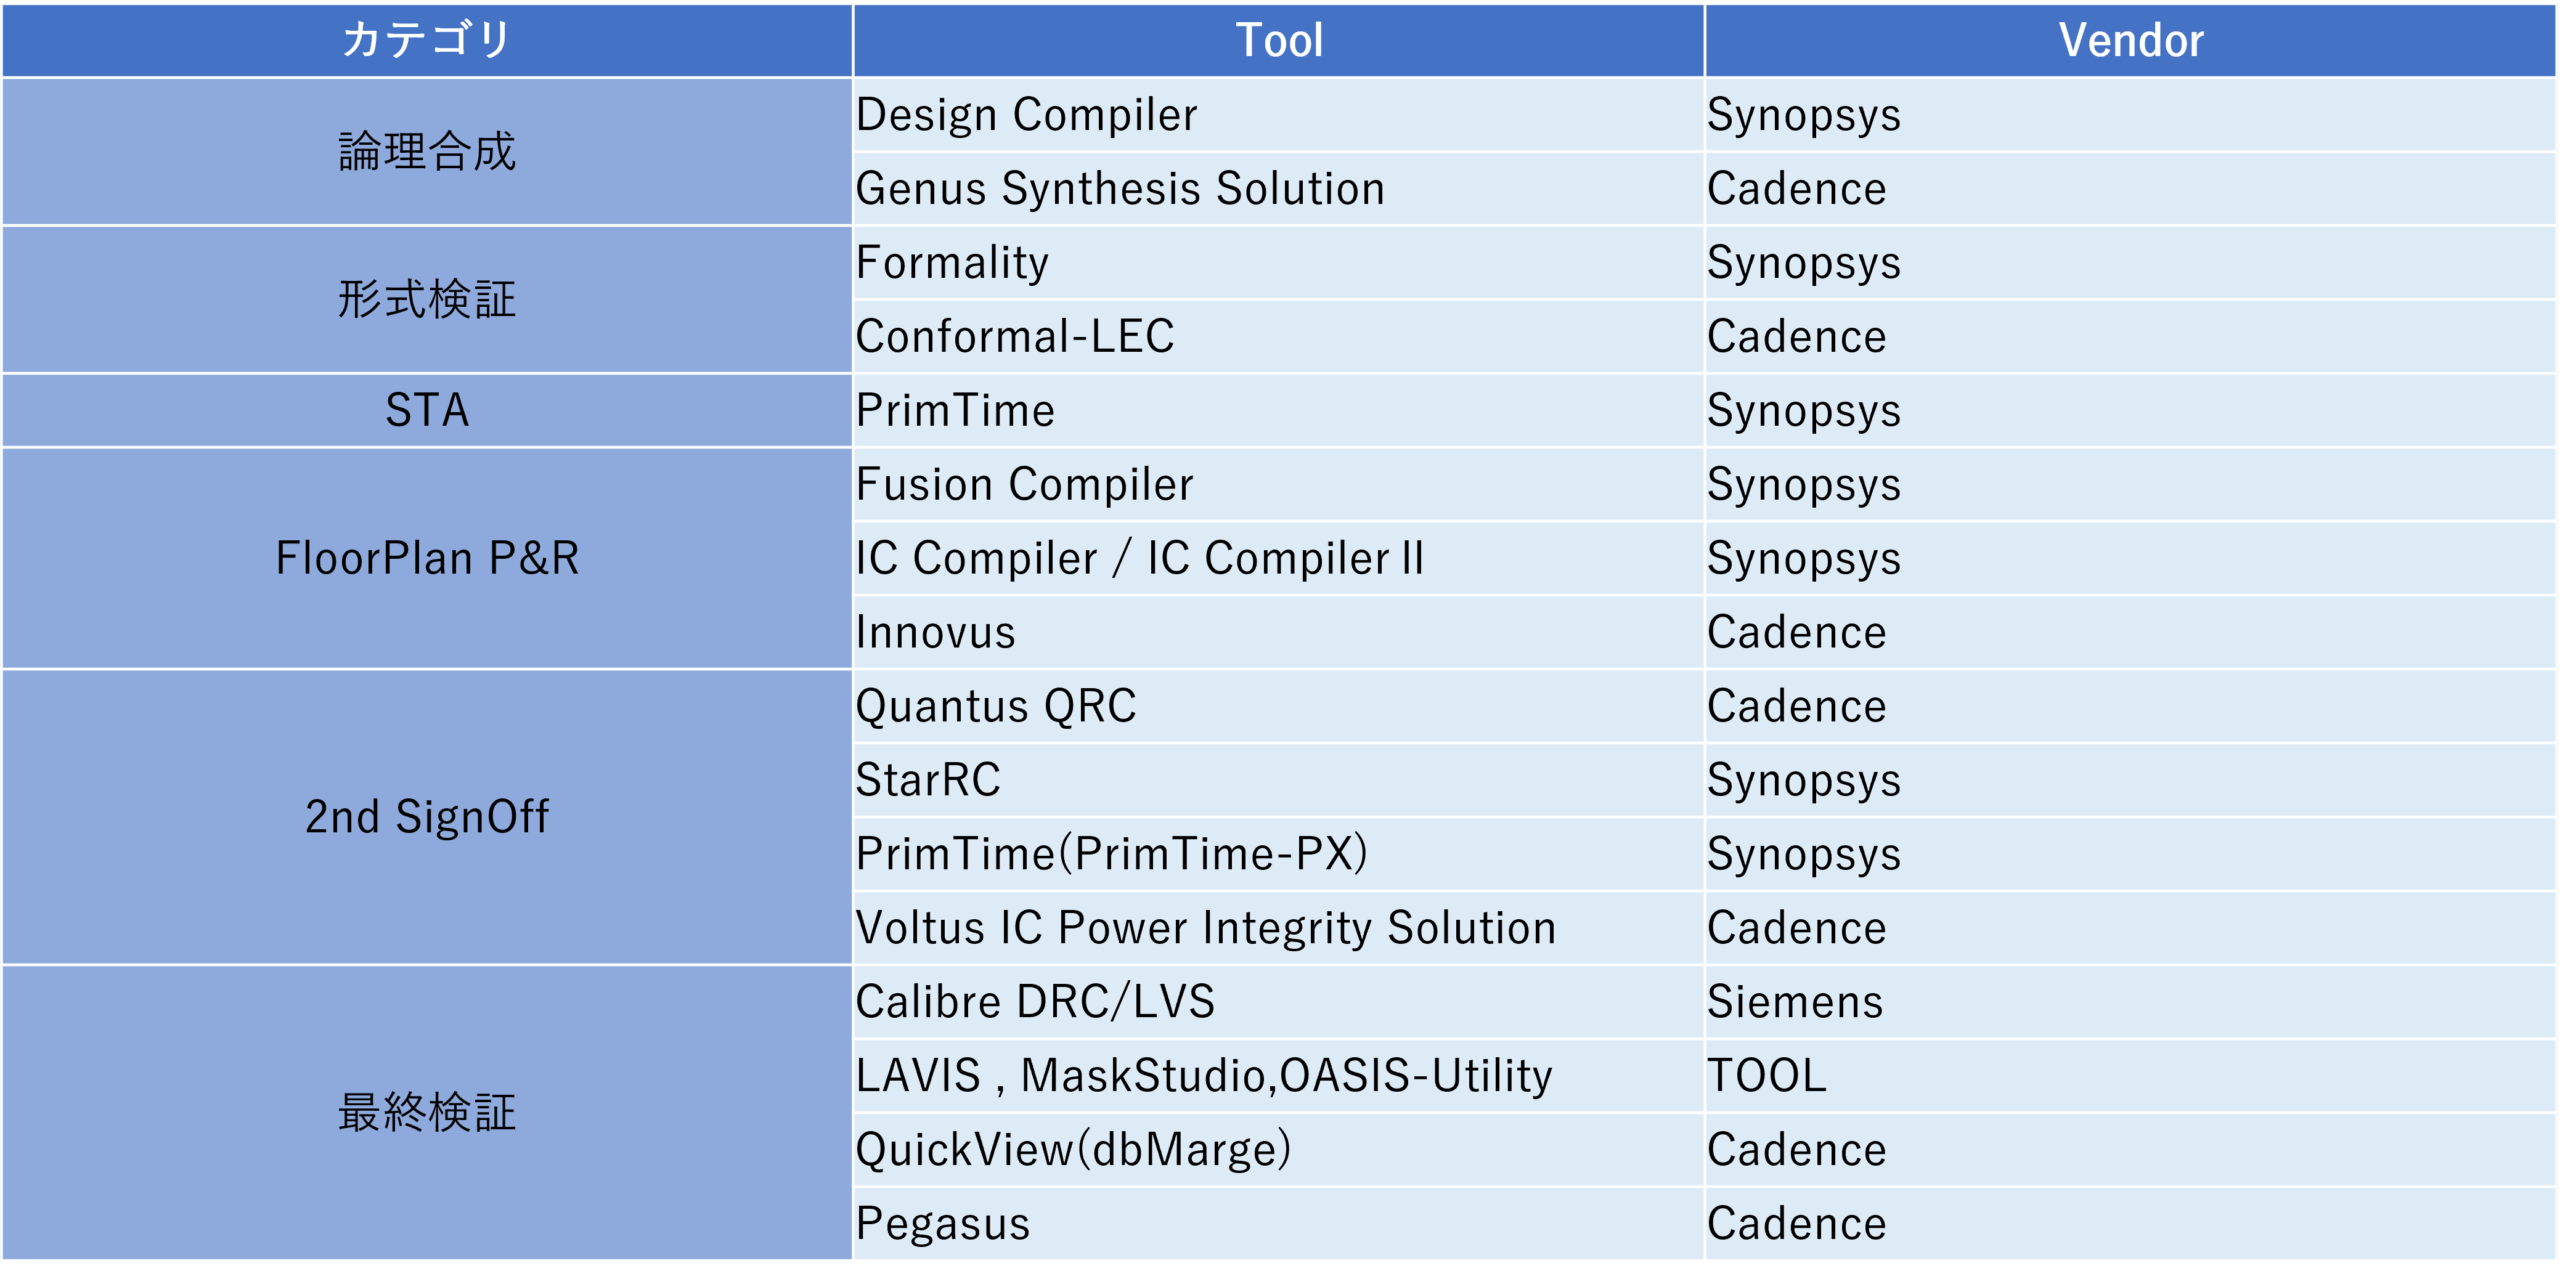Screen dimensions: 2560x1279
Task: Click the Siemens vendor cell
Action: click(x=2131, y=1002)
